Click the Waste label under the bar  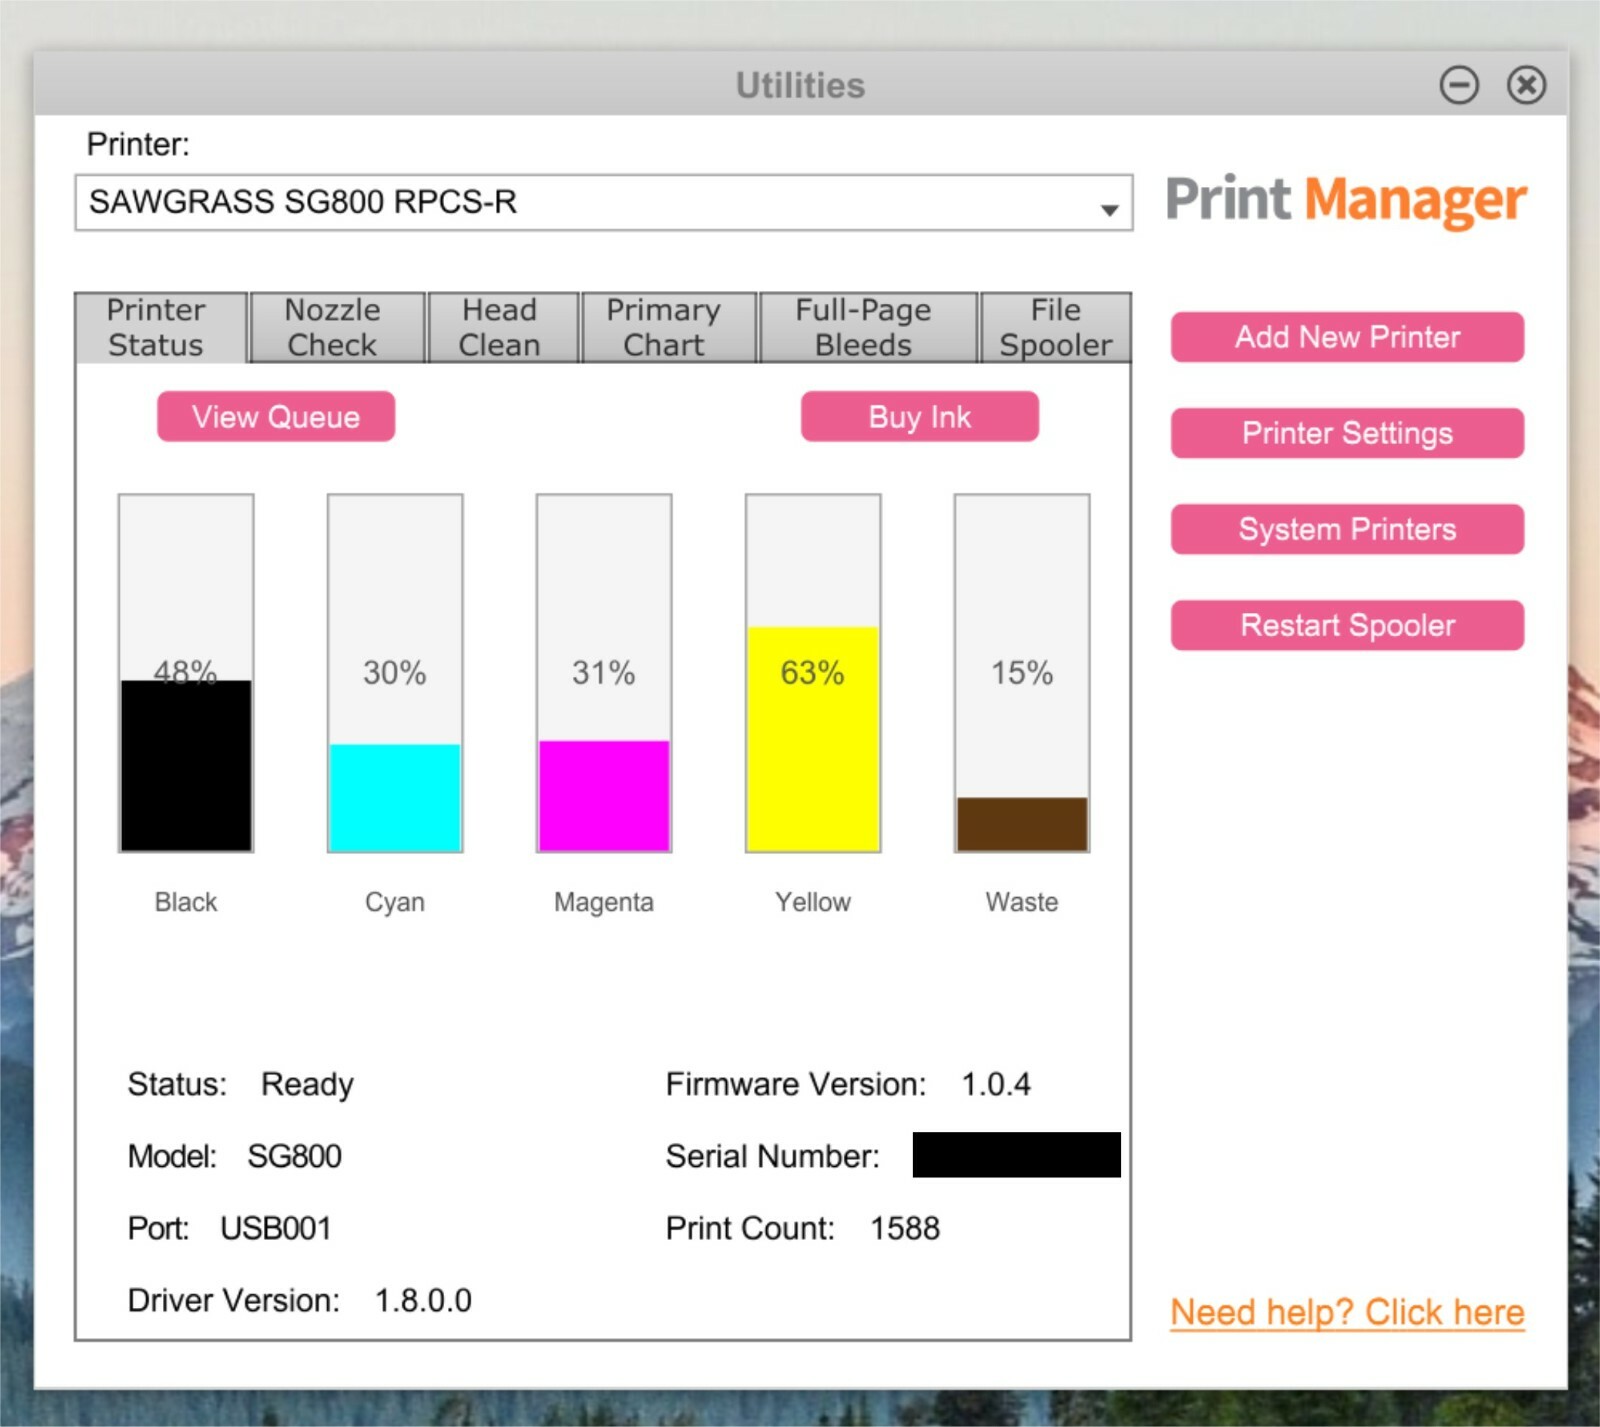point(1022,902)
